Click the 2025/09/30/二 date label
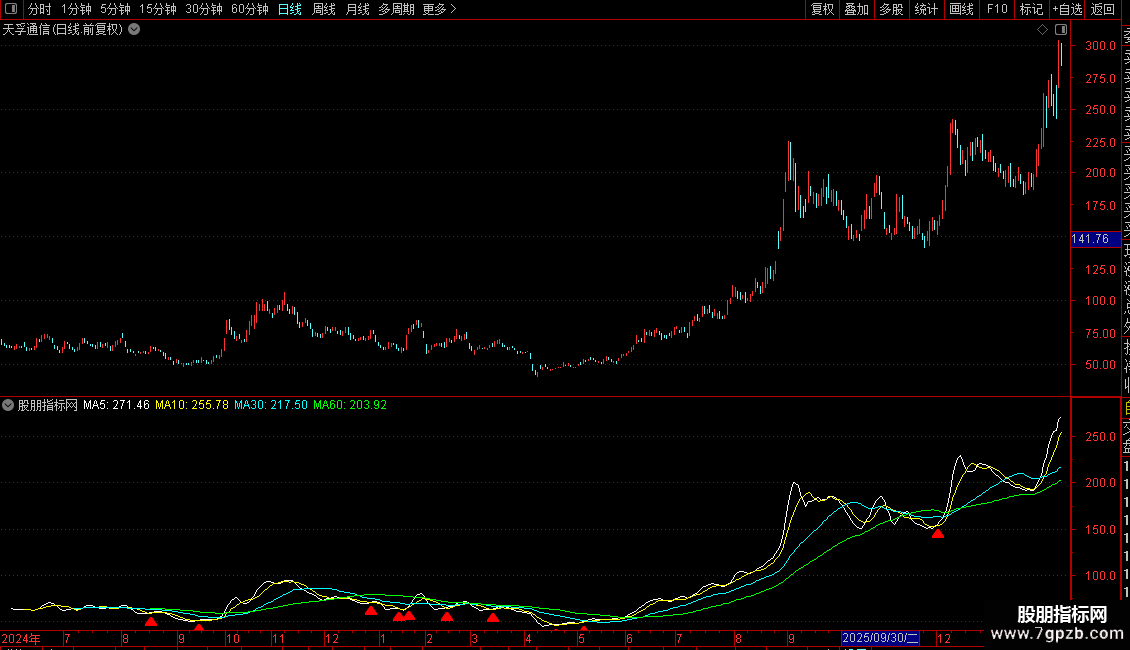The height and width of the screenshot is (650, 1130). click(x=881, y=638)
